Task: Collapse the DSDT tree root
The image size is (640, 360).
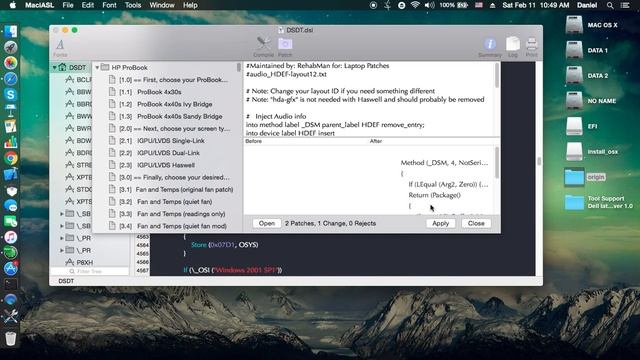Action: (x=55, y=67)
